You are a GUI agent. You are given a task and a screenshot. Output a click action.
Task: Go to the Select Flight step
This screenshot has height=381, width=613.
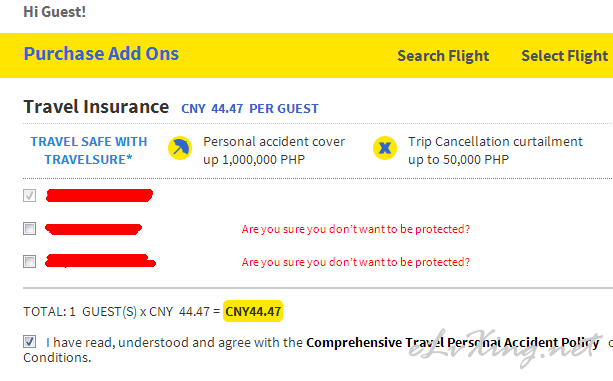pos(565,56)
